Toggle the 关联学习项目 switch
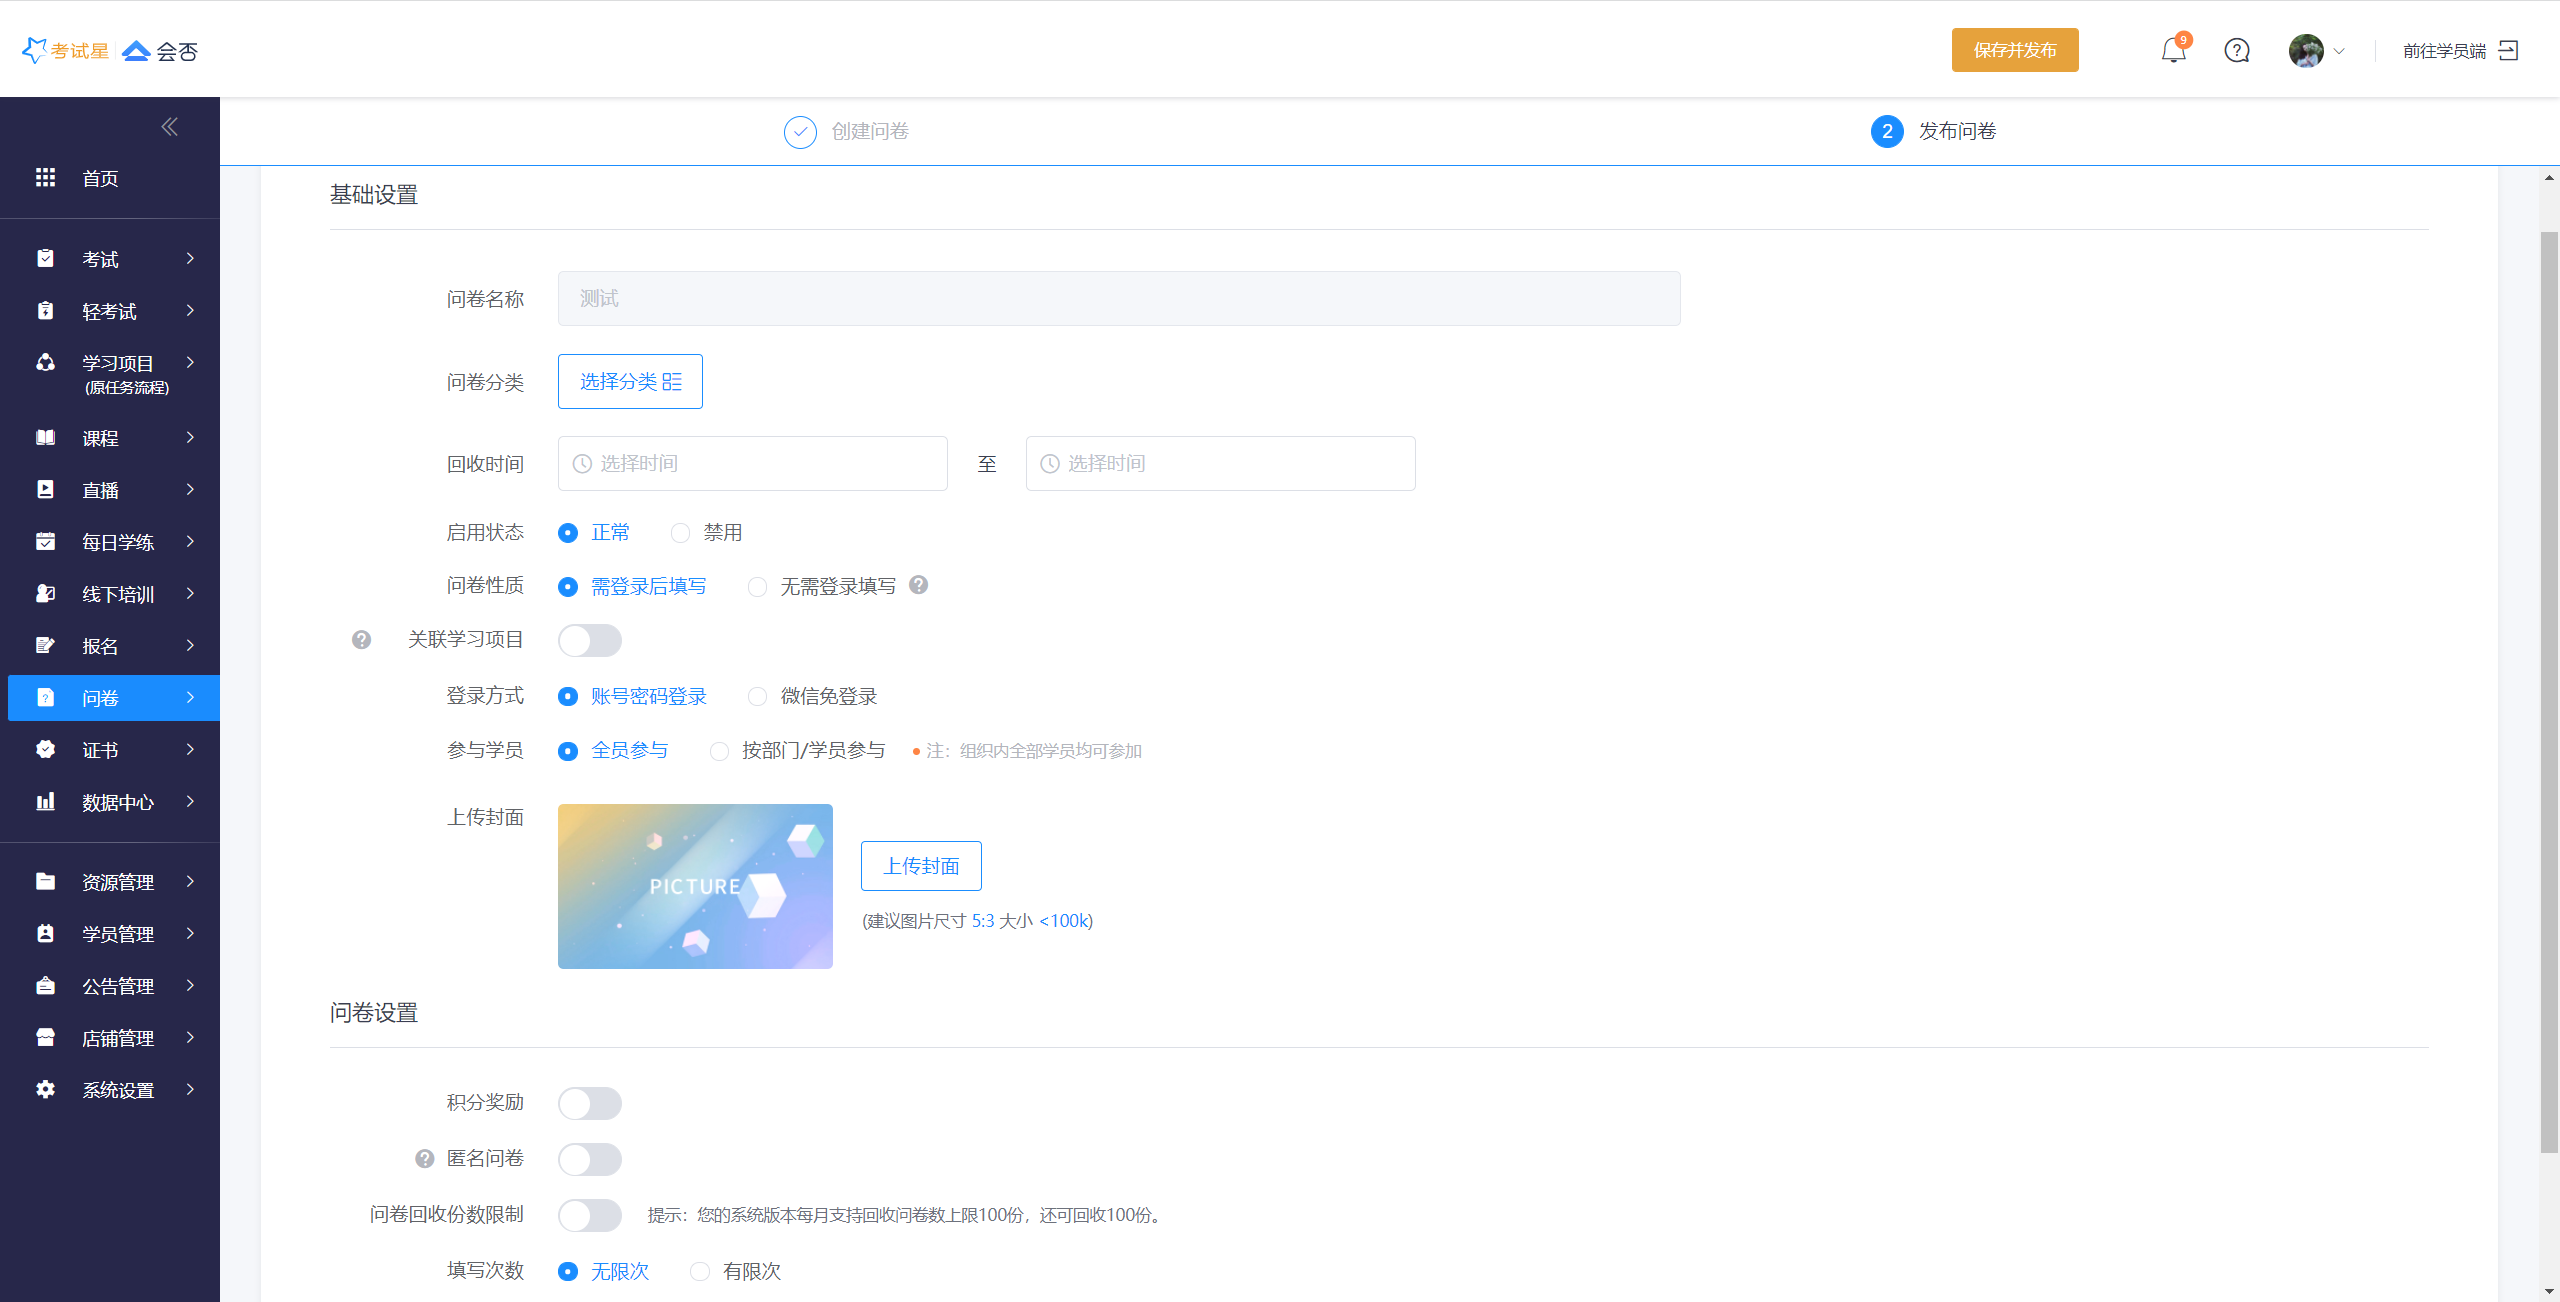The image size is (2560, 1302). [x=589, y=640]
